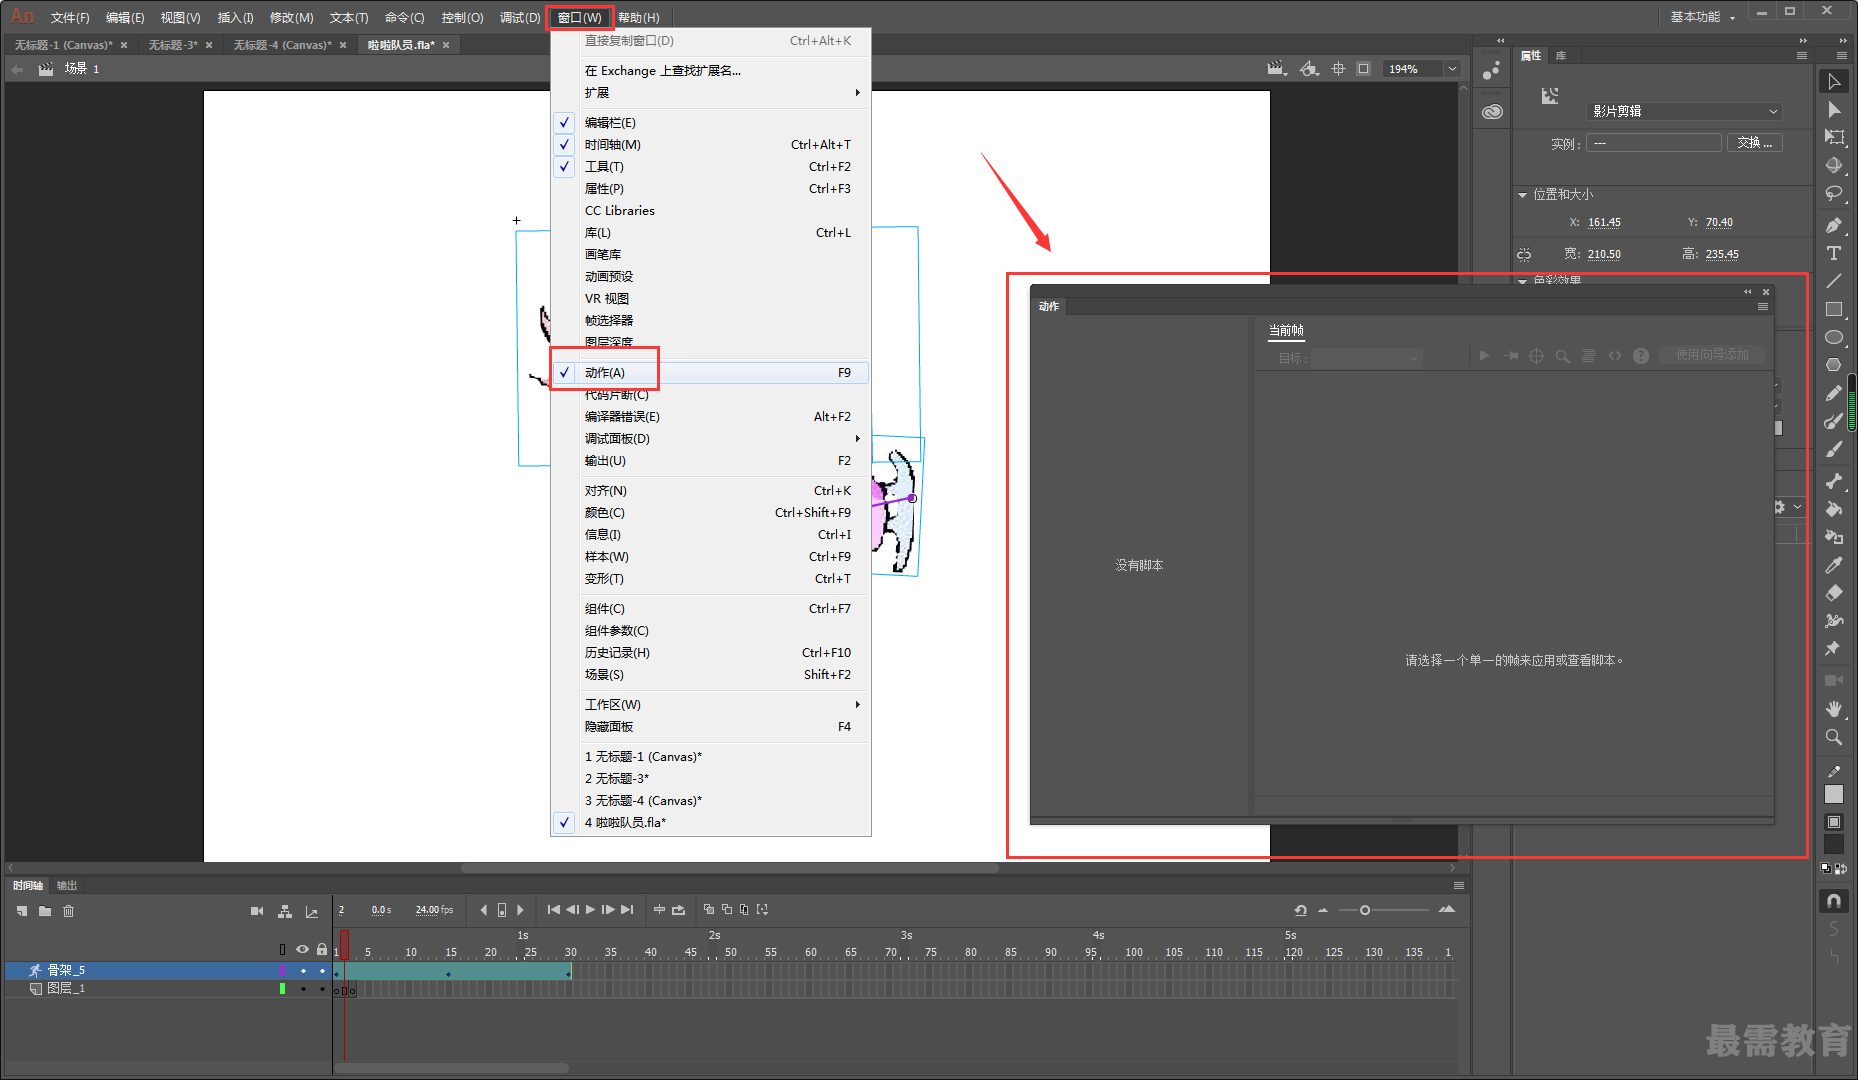Toggle the 编辑栏(E) checked menu item
Viewport: 1858px width, 1080px height.
click(711, 123)
